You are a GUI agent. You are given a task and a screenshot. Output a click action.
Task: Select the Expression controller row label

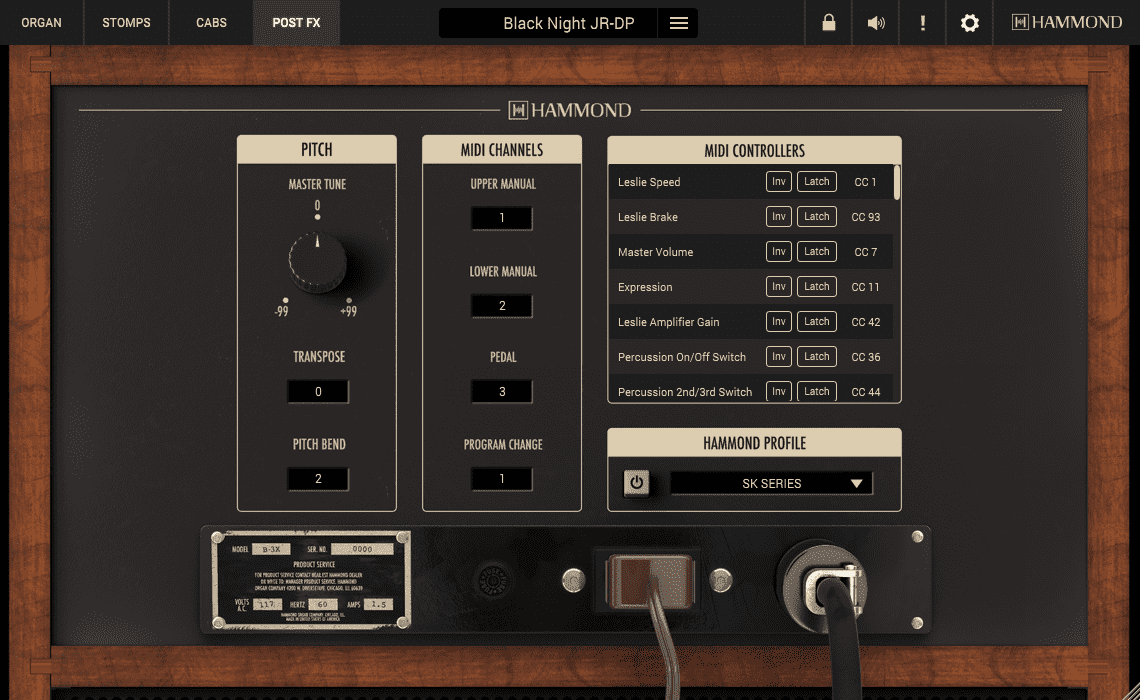click(x=645, y=287)
